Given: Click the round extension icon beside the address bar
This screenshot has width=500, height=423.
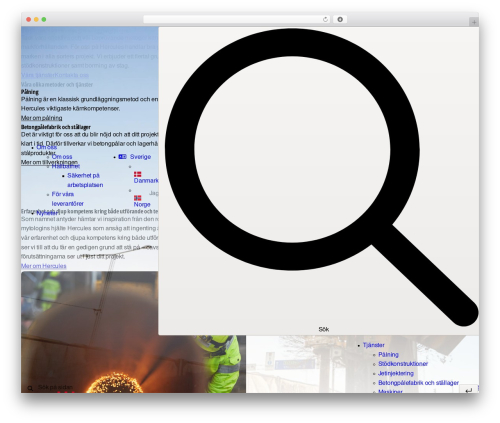Looking at the screenshot, I should (x=340, y=19).
